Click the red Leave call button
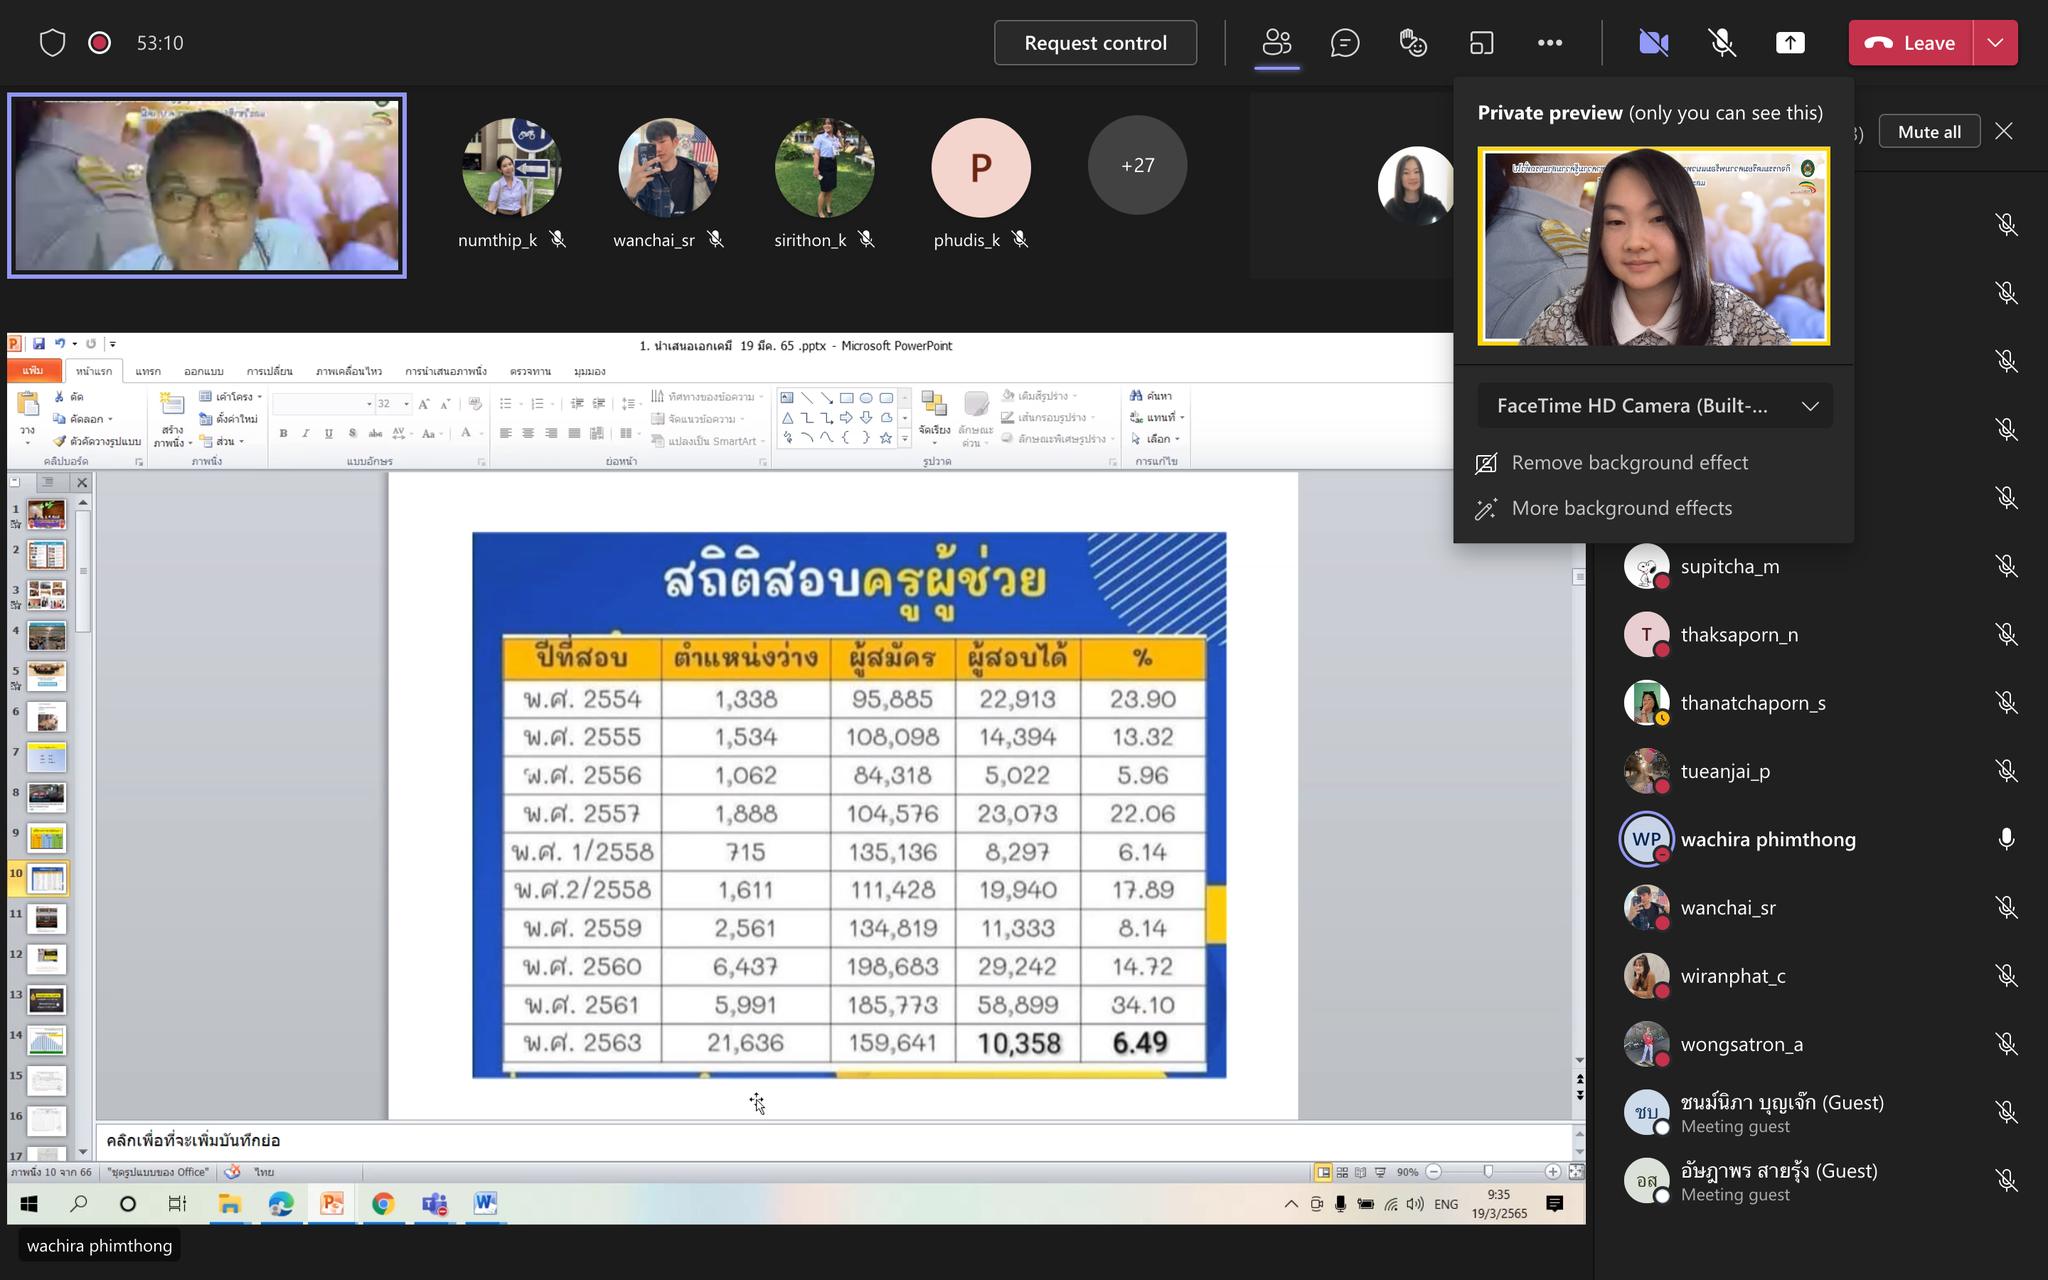Screen dimensions: 2048x1280 point(1910,43)
